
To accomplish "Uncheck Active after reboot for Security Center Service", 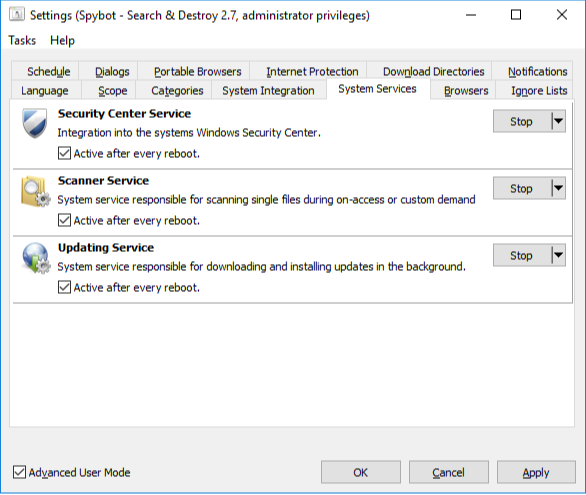I will pyautogui.click(x=64, y=153).
